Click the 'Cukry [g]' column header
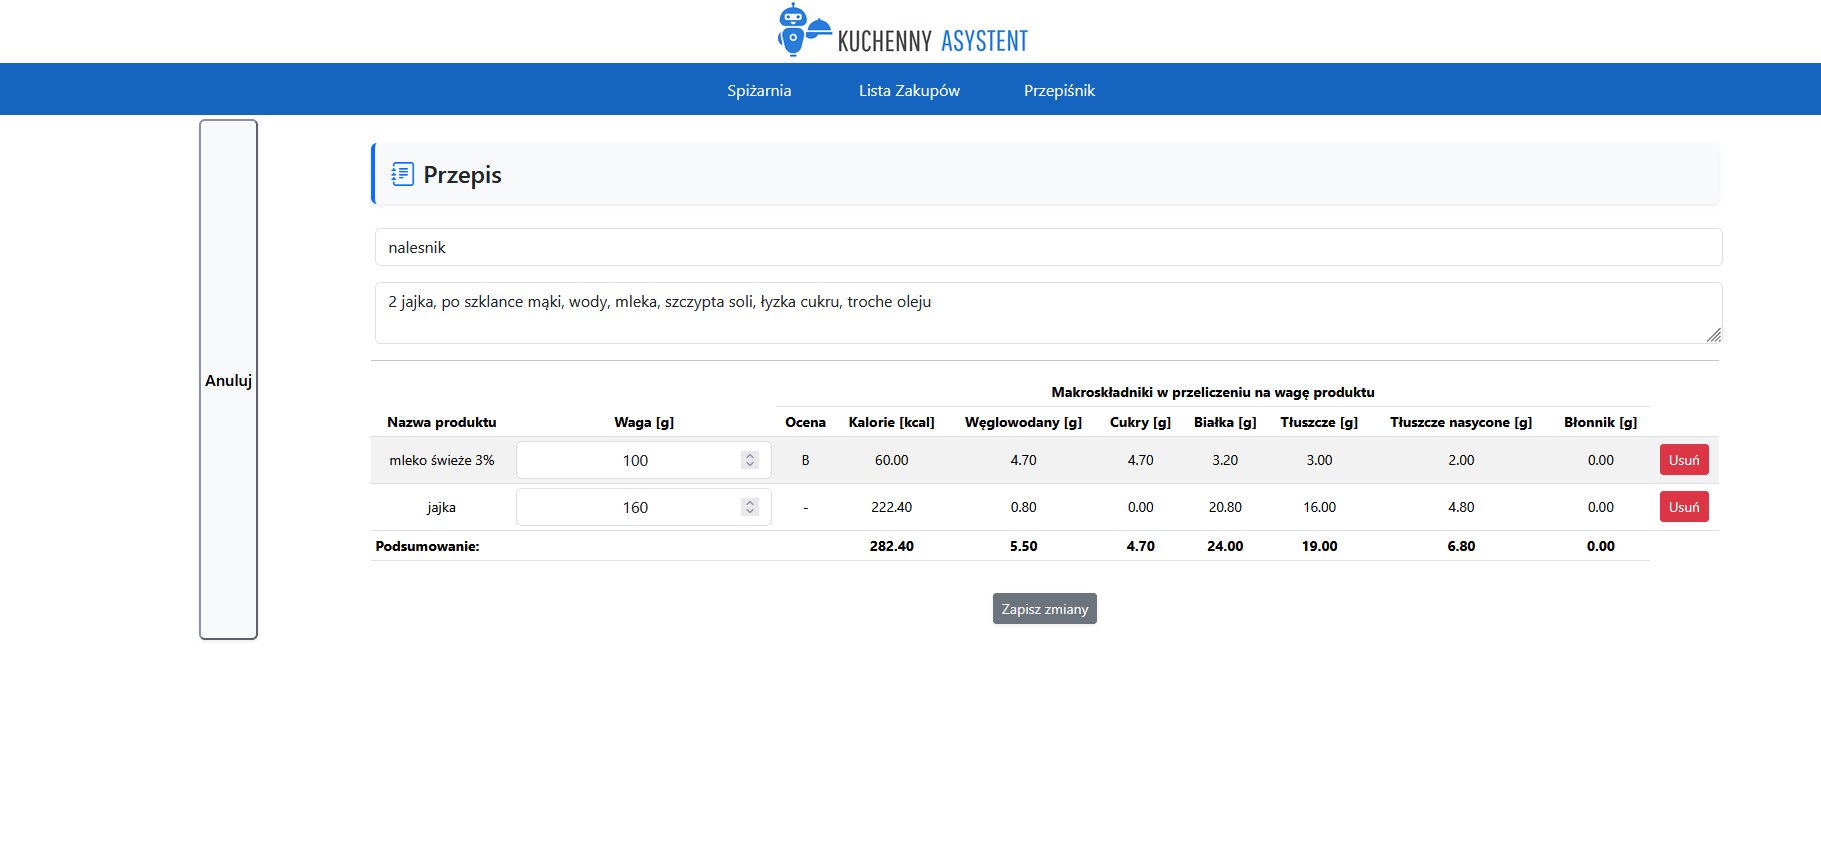 [x=1140, y=422]
